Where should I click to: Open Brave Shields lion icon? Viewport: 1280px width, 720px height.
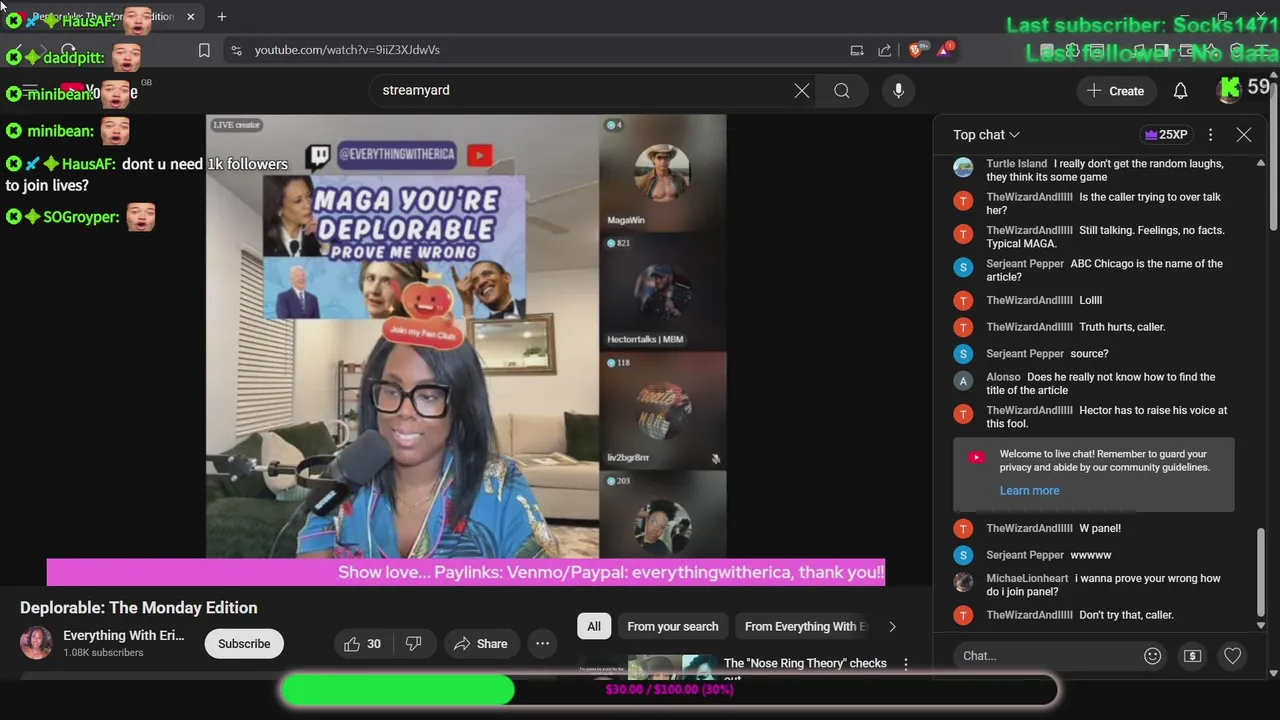click(915, 50)
